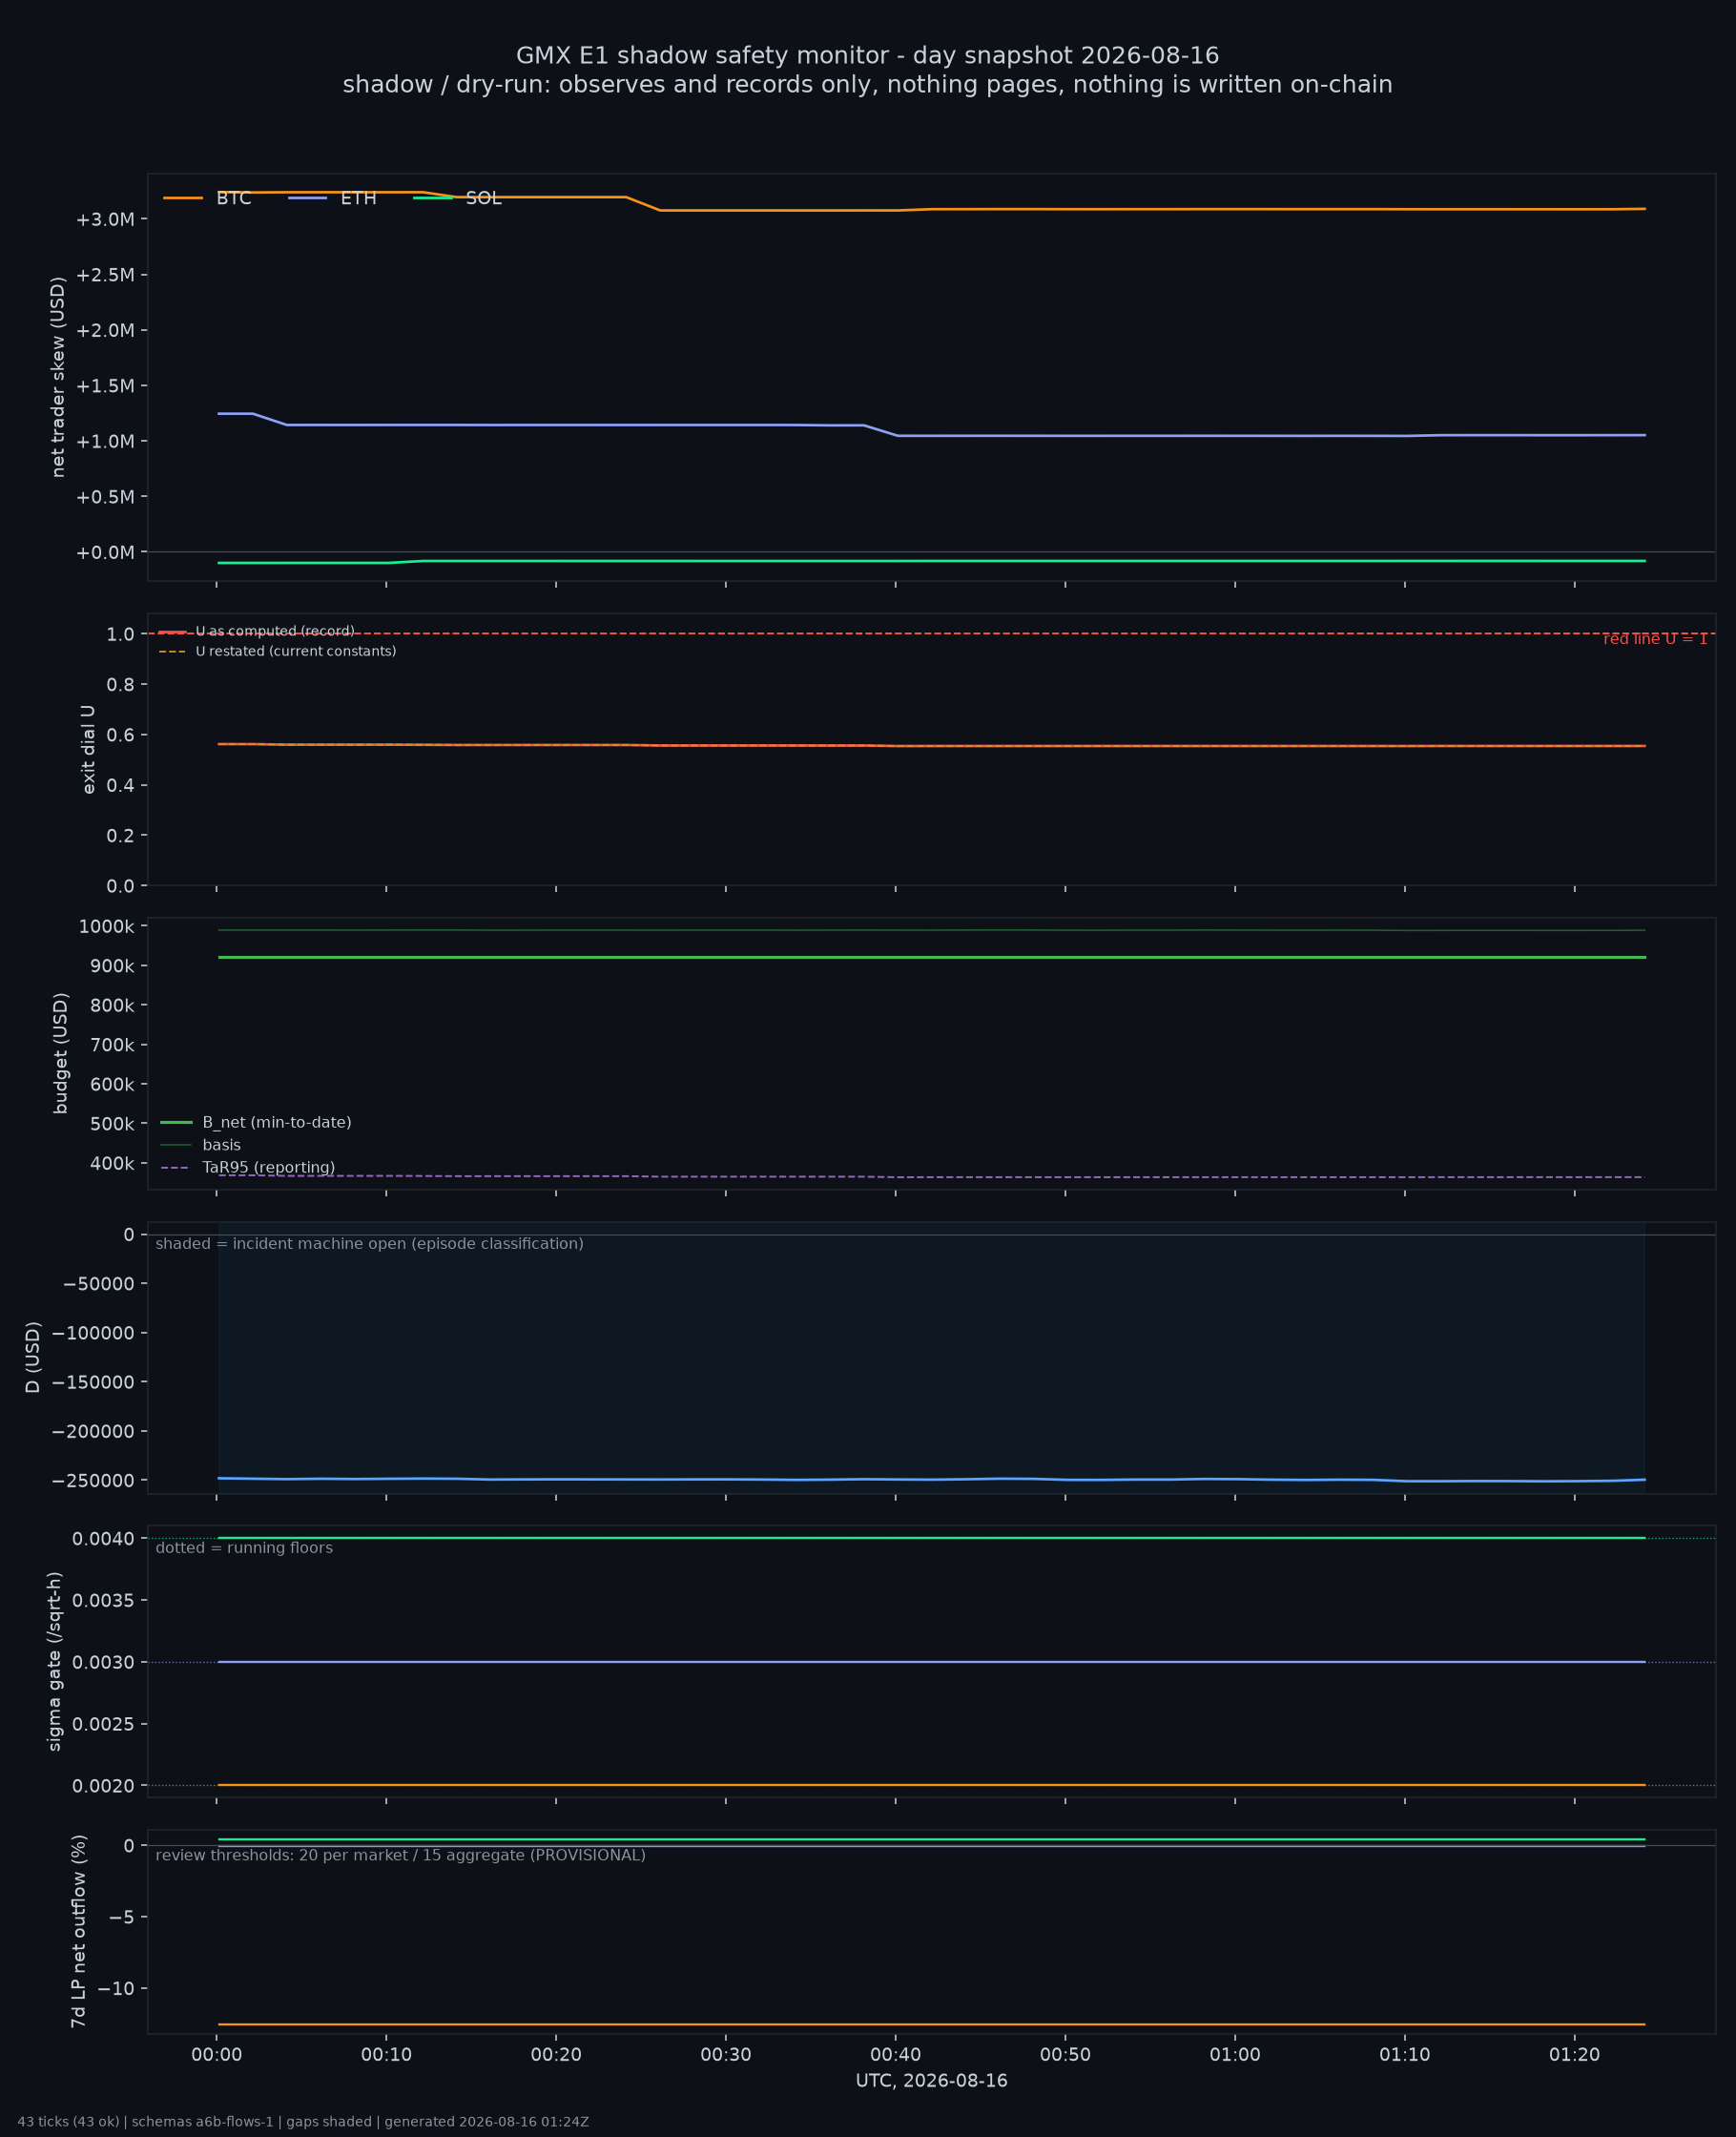Select the 0.4 tick on exit dial axis
This screenshot has height=2137, width=1736.
120,785
